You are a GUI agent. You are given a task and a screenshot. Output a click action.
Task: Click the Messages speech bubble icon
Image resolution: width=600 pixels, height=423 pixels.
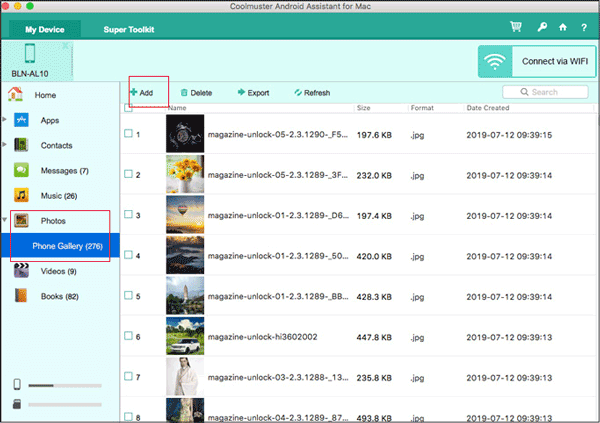(x=21, y=170)
